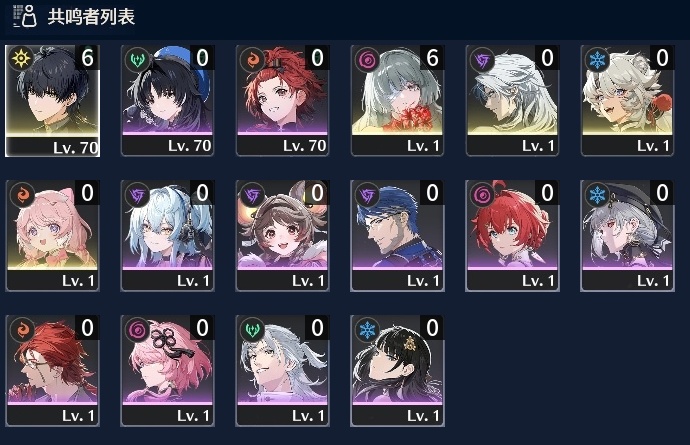690x445 pixels.
Task: Choose the red-haired boy with blue eyes
Action: click(512, 235)
